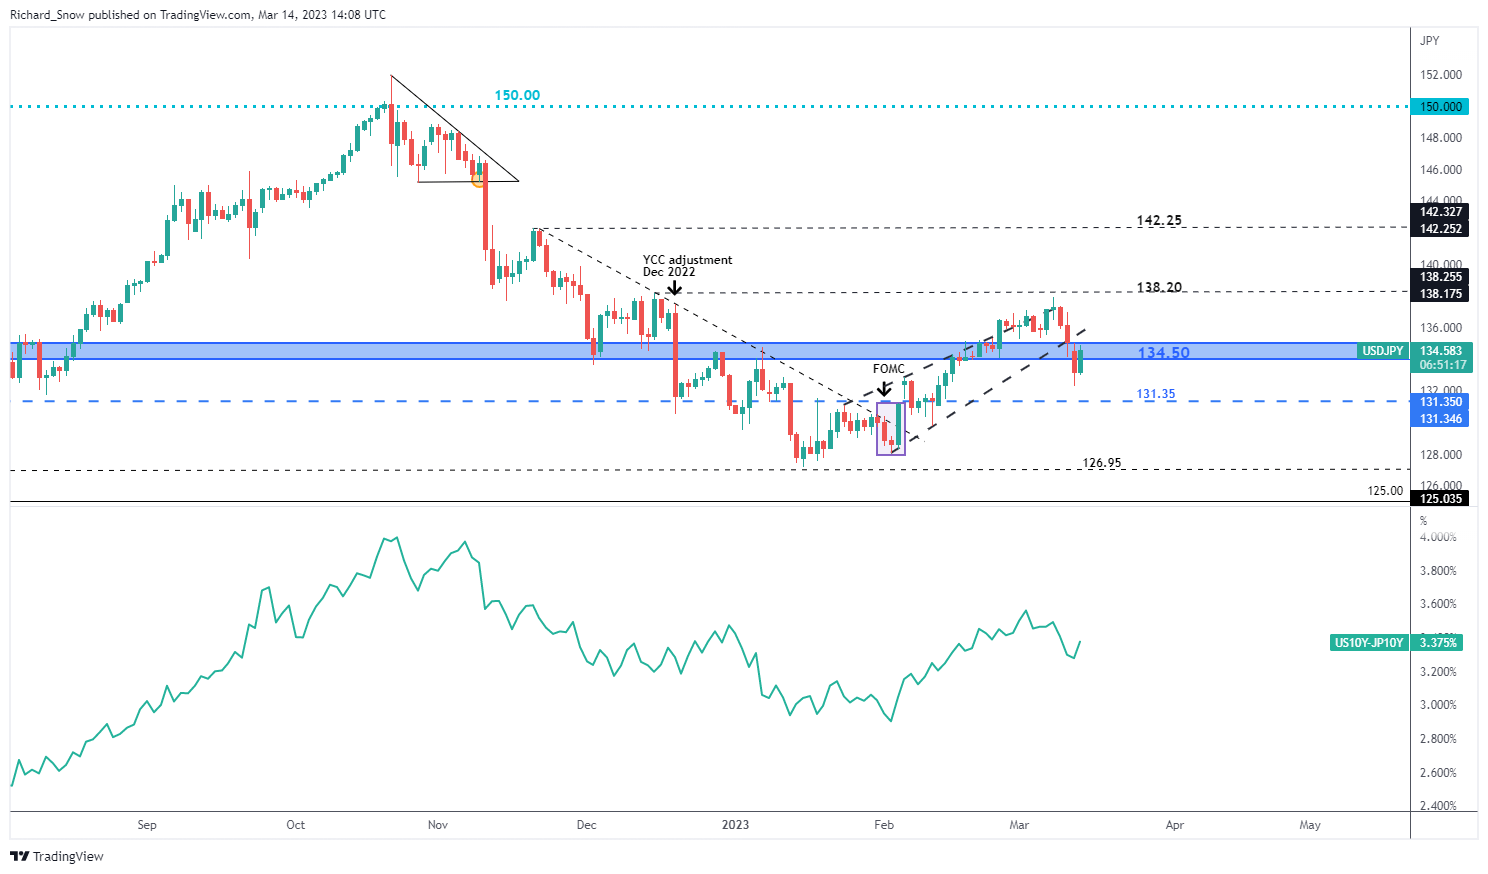Click the teal 150.000 price axis tag
Viewport: 1488px width, 874px height.
tap(1440, 106)
